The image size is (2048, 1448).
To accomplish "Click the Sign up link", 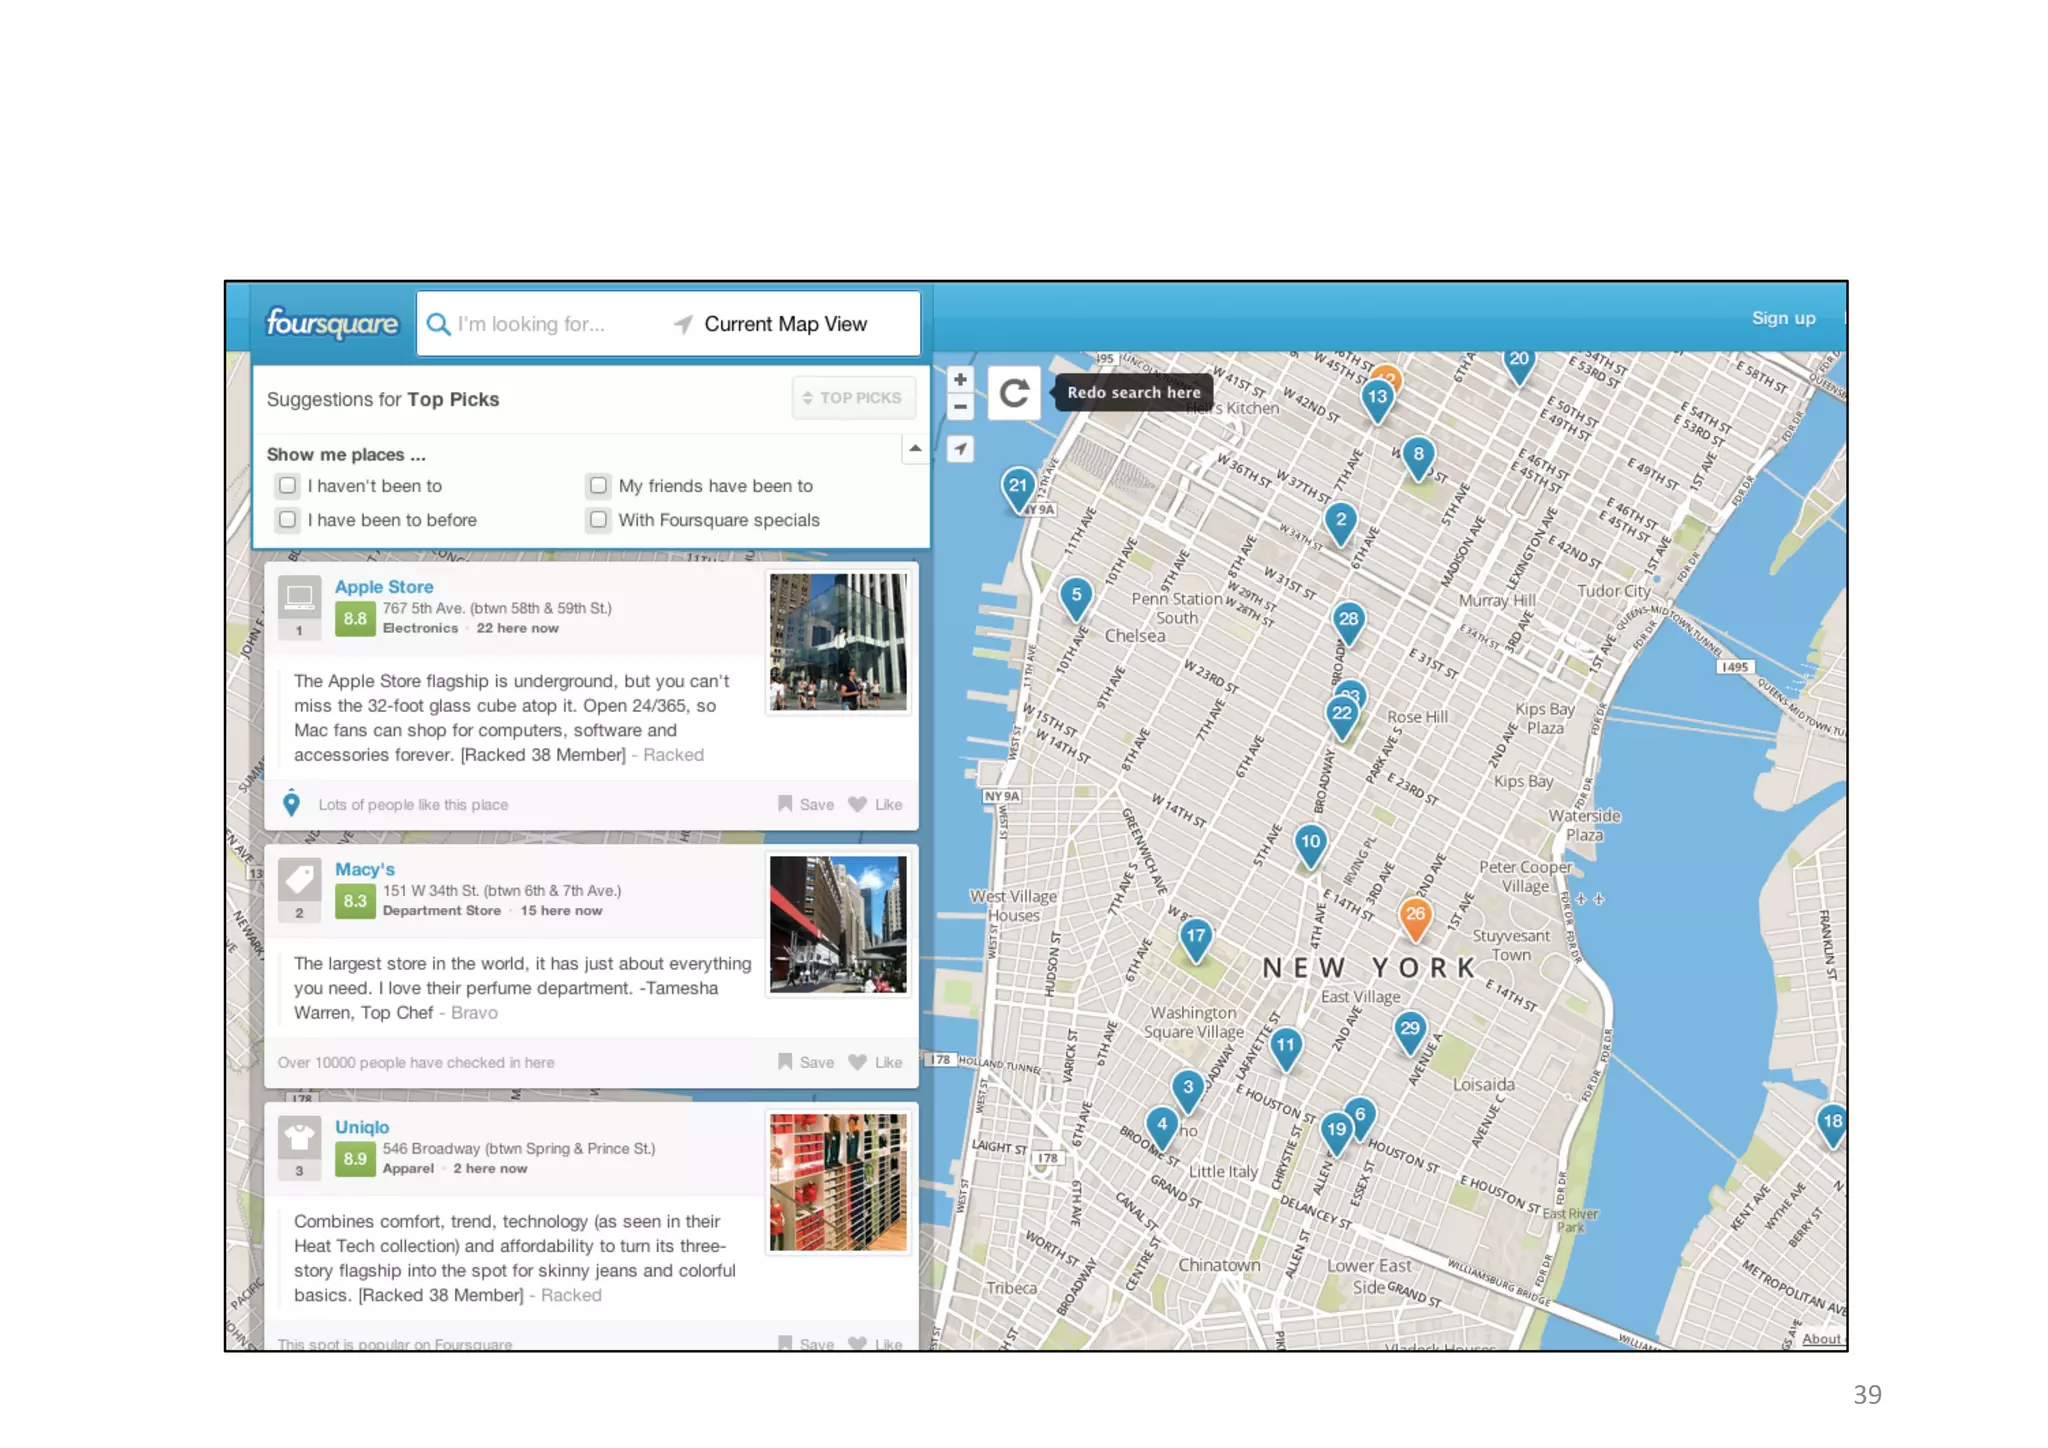I will pos(1783,318).
